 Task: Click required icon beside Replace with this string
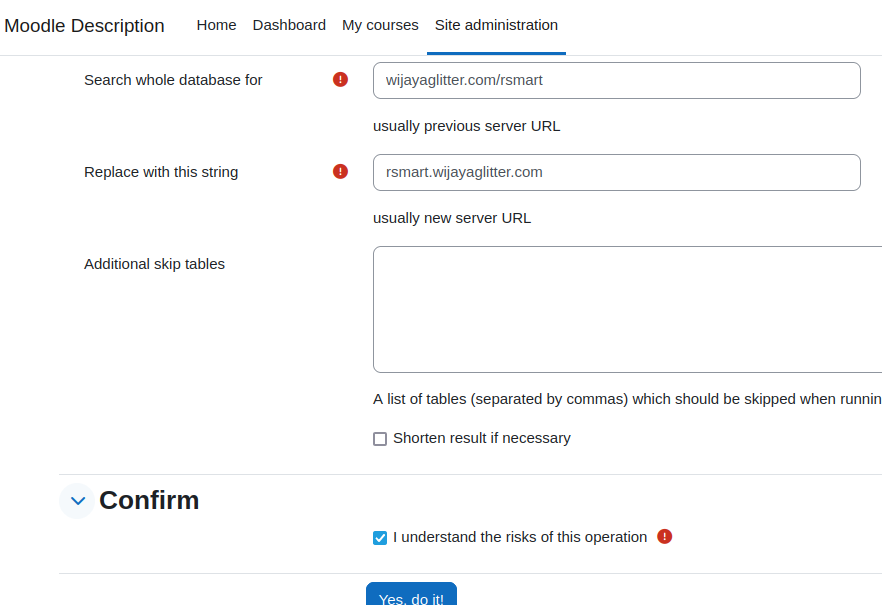(340, 171)
